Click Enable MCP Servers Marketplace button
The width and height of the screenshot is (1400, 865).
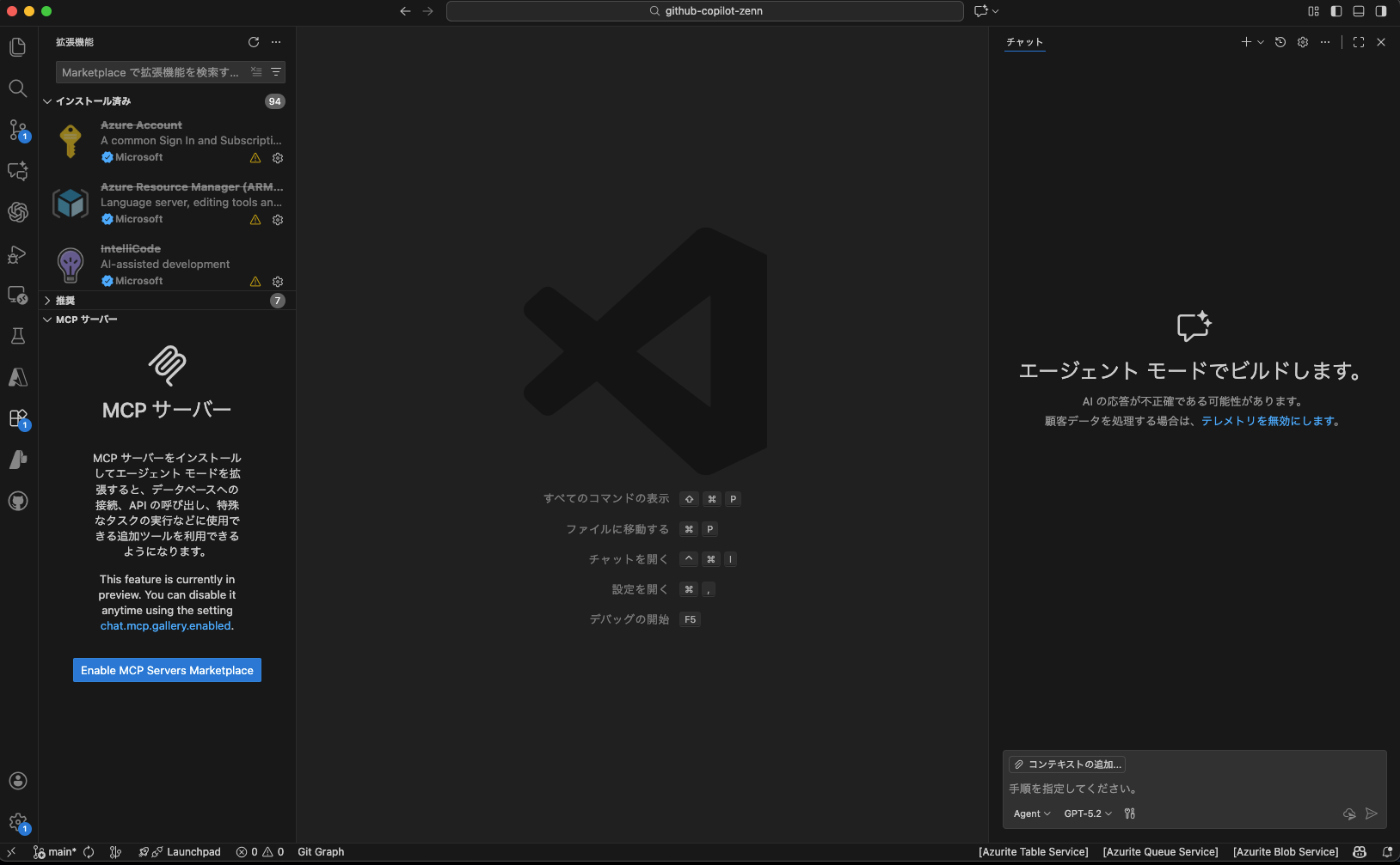tap(167, 670)
